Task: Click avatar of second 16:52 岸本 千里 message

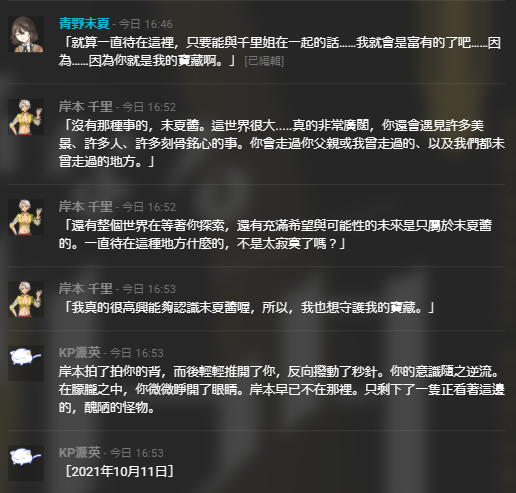Action: [x=26, y=217]
